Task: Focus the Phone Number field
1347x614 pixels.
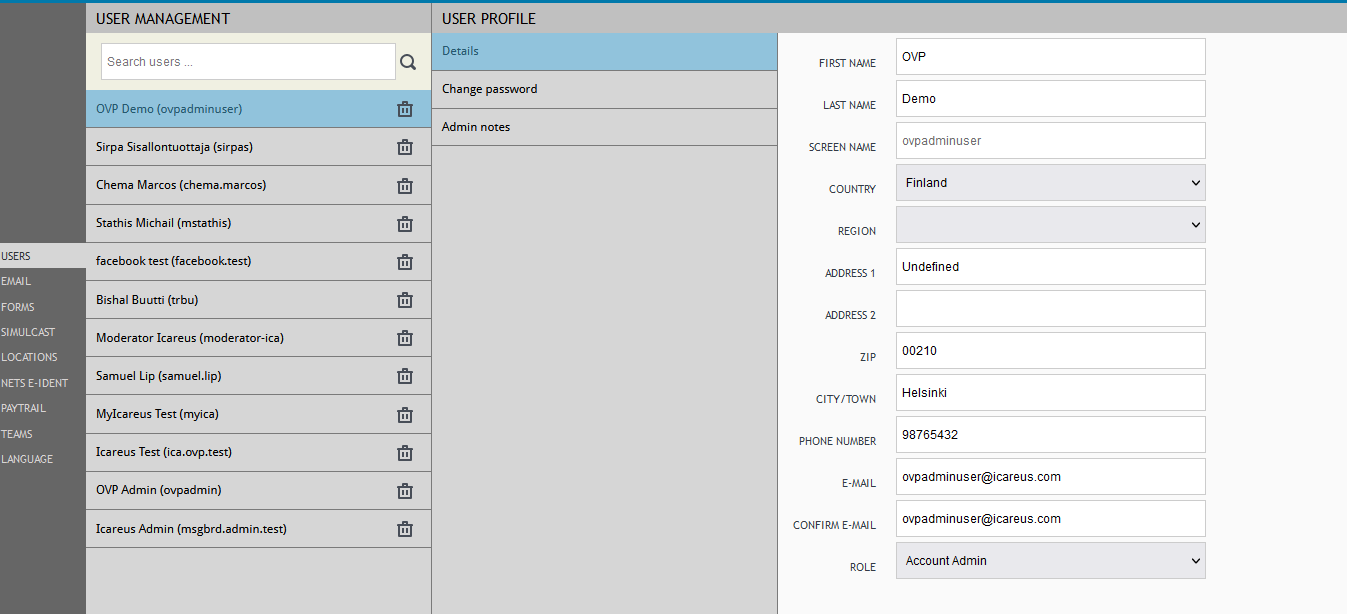Action: (1050, 435)
